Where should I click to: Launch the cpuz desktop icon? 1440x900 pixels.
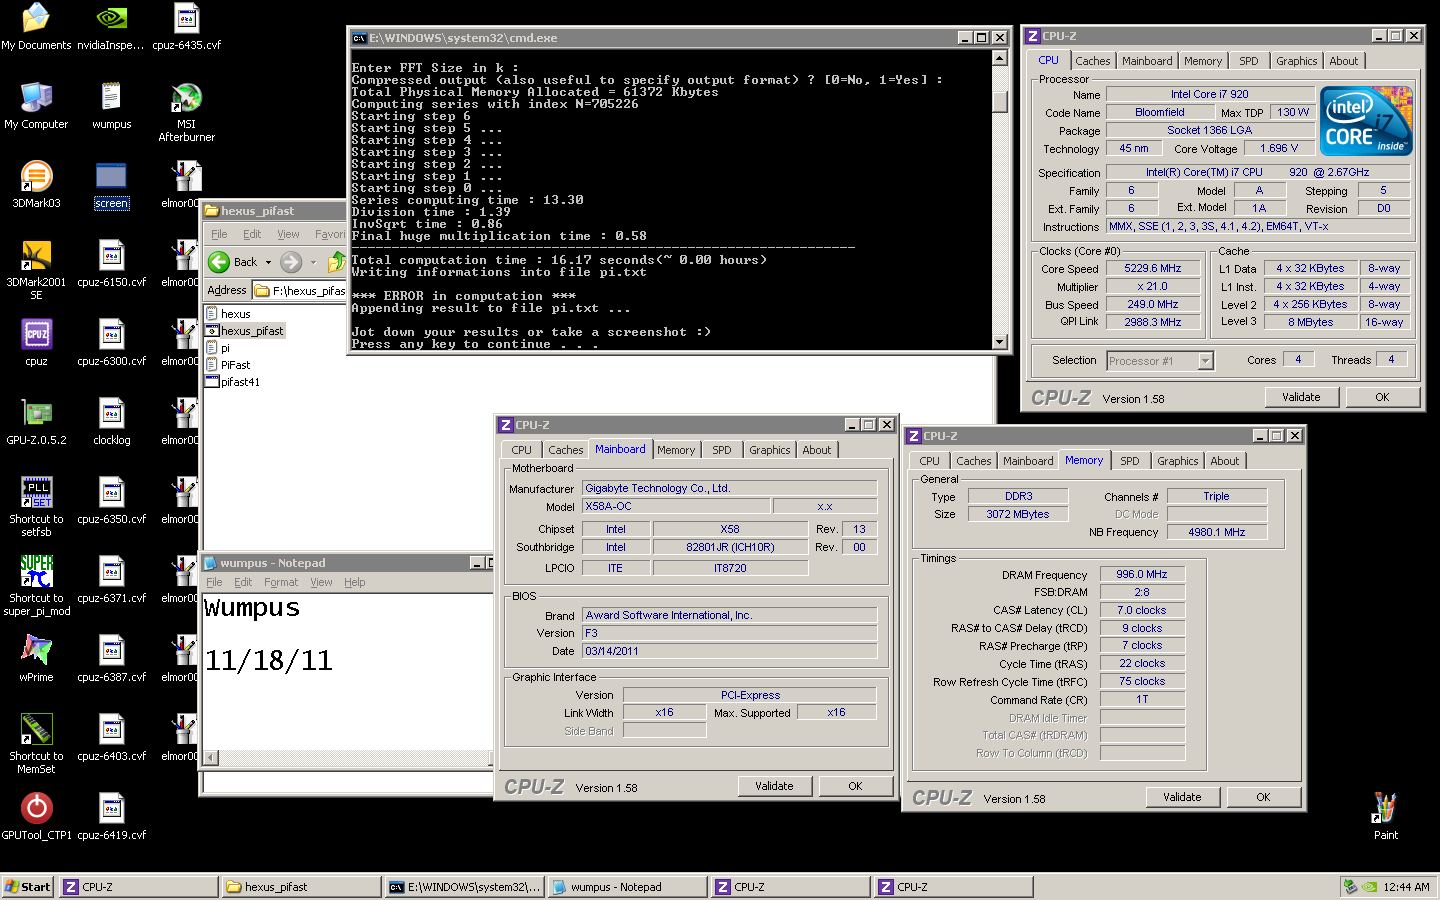(36, 343)
